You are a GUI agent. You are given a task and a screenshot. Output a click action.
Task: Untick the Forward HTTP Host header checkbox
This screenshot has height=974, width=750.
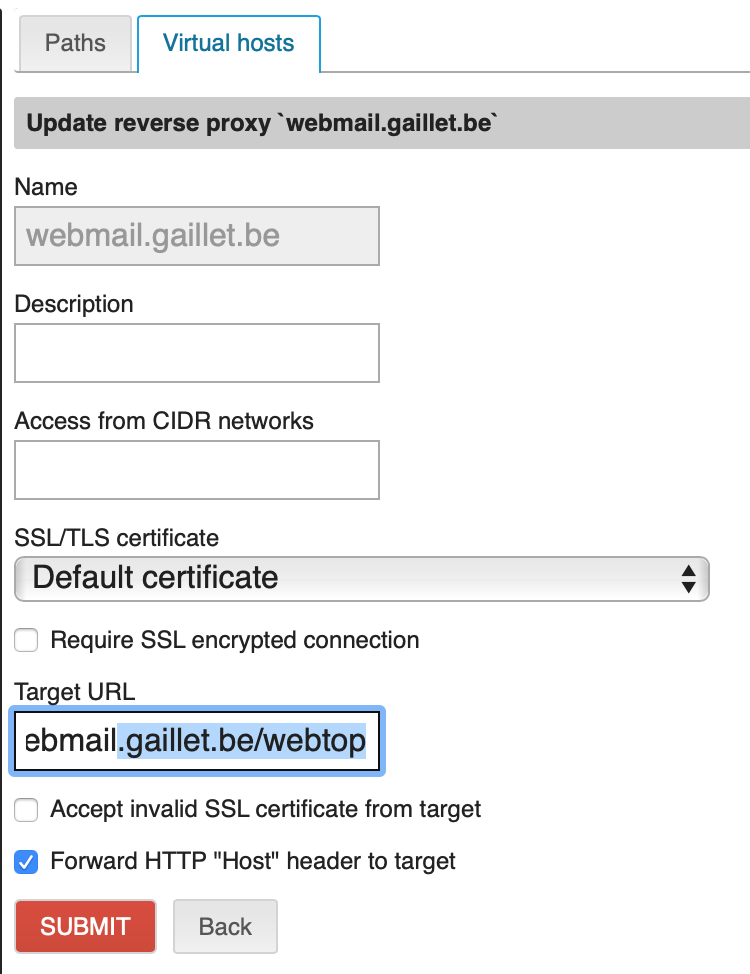pyautogui.click(x=27, y=860)
